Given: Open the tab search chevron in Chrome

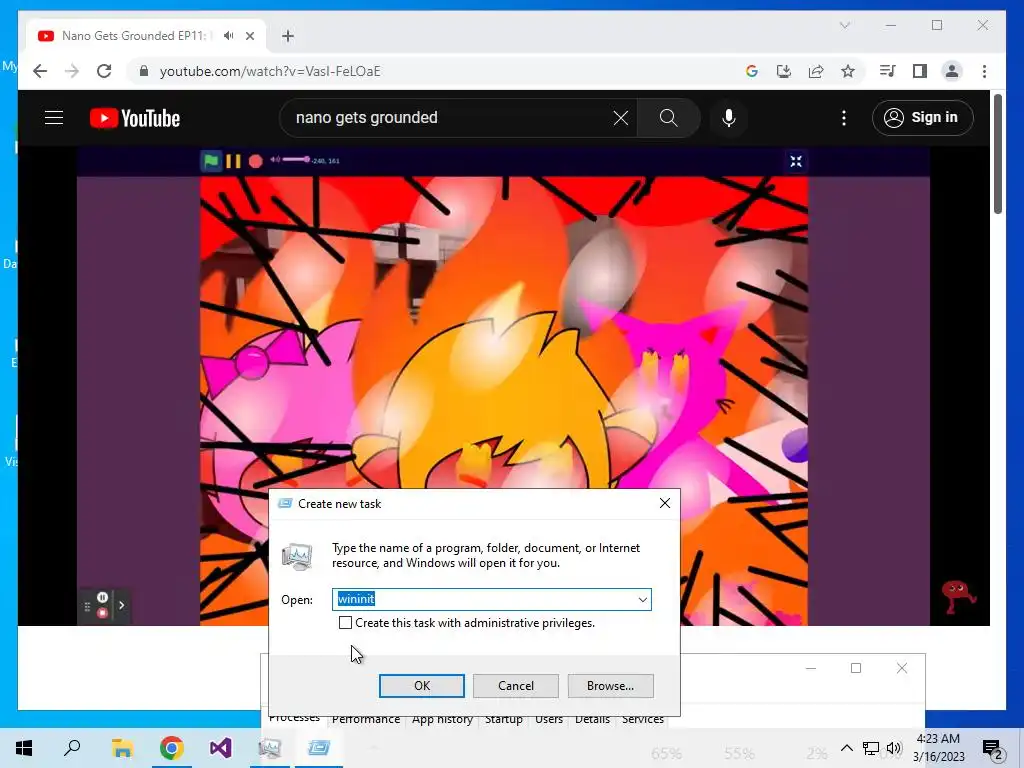Looking at the screenshot, I should (x=844, y=25).
